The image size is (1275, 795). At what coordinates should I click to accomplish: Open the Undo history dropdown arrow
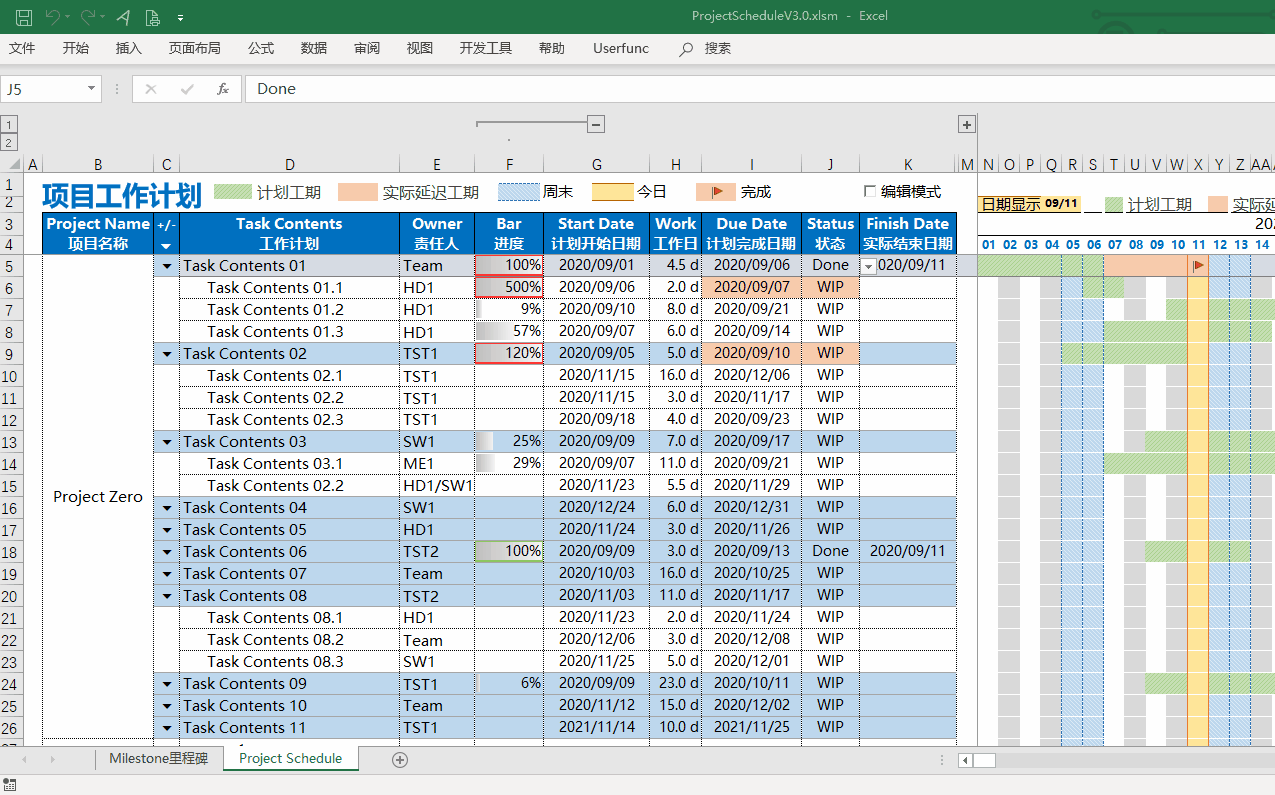(67, 17)
